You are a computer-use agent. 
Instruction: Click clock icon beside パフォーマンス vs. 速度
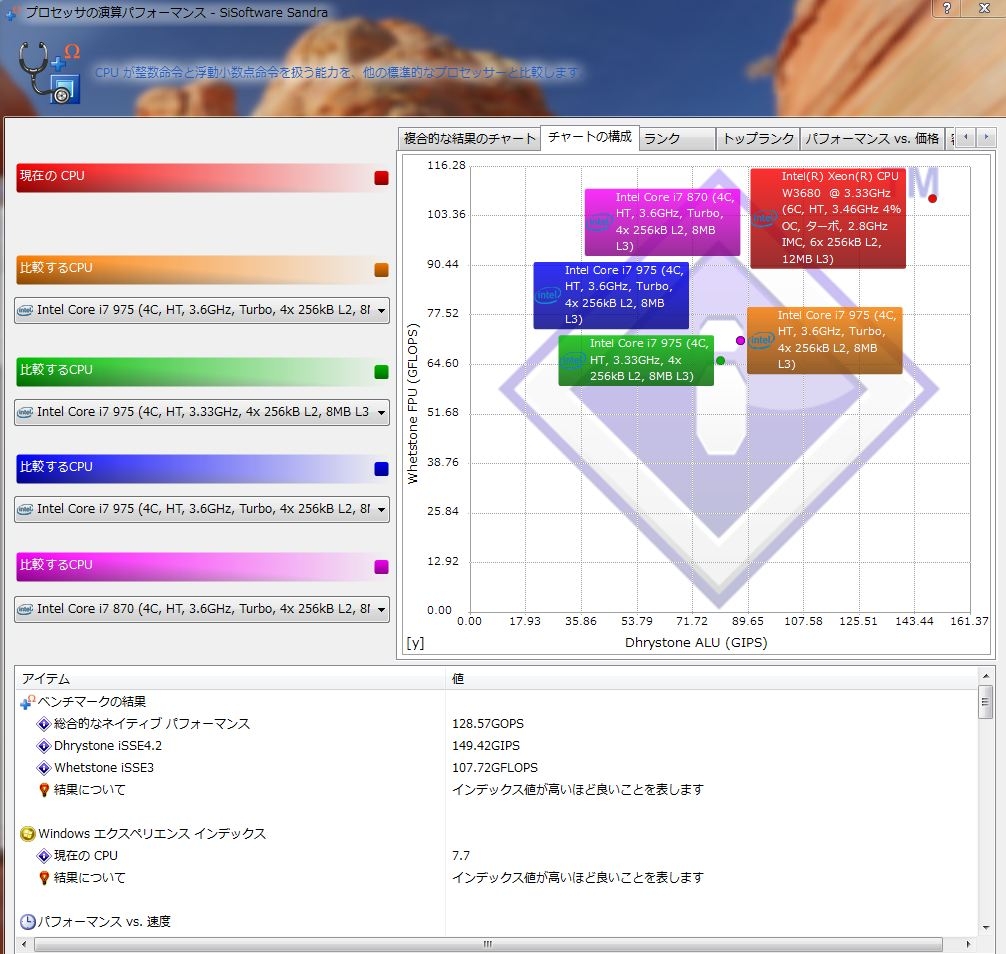click(28, 922)
